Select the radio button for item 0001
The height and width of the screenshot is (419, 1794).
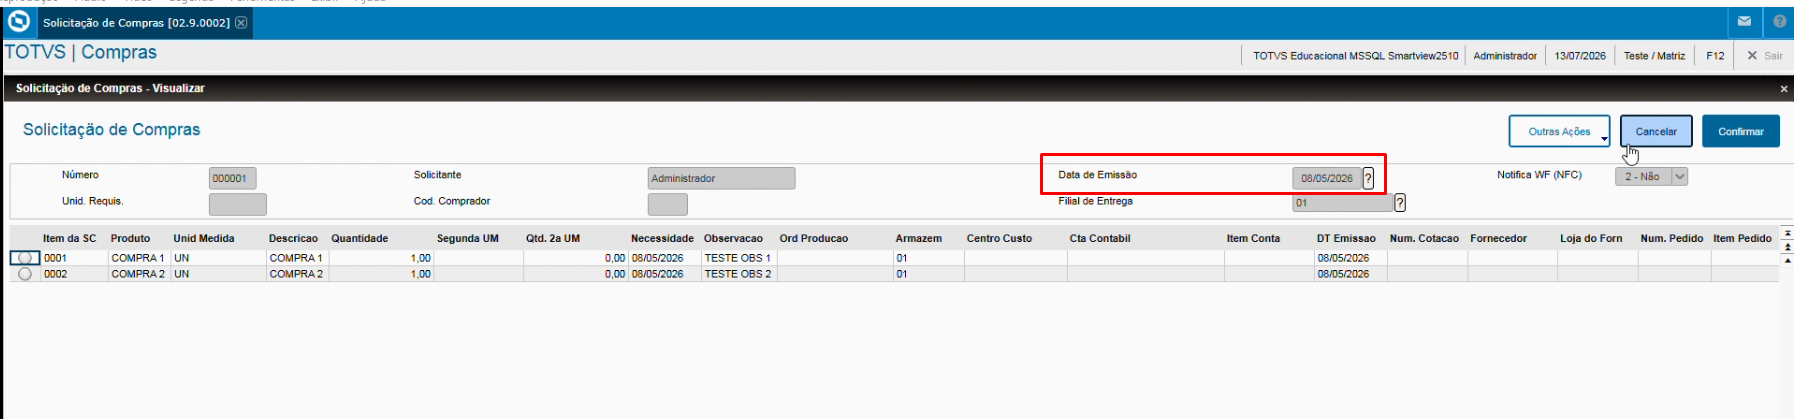25,258
